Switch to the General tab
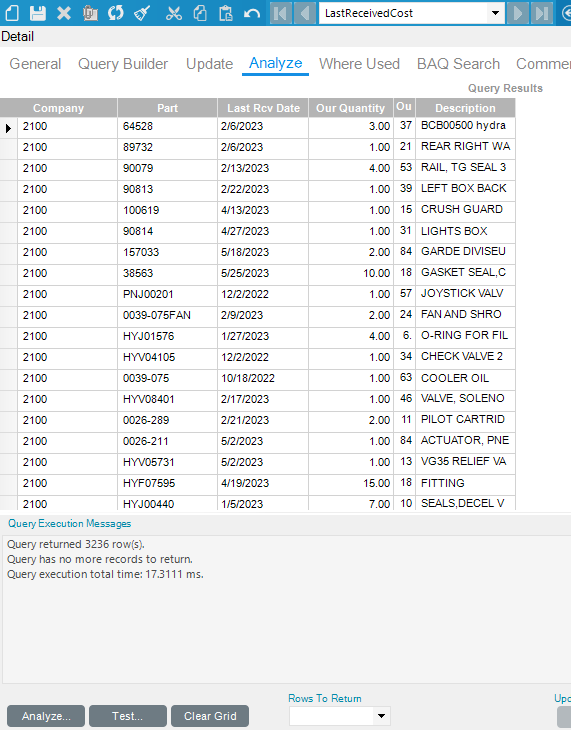Image resolution: width=571 pixels, height=730 pixels. pos(35,64)
